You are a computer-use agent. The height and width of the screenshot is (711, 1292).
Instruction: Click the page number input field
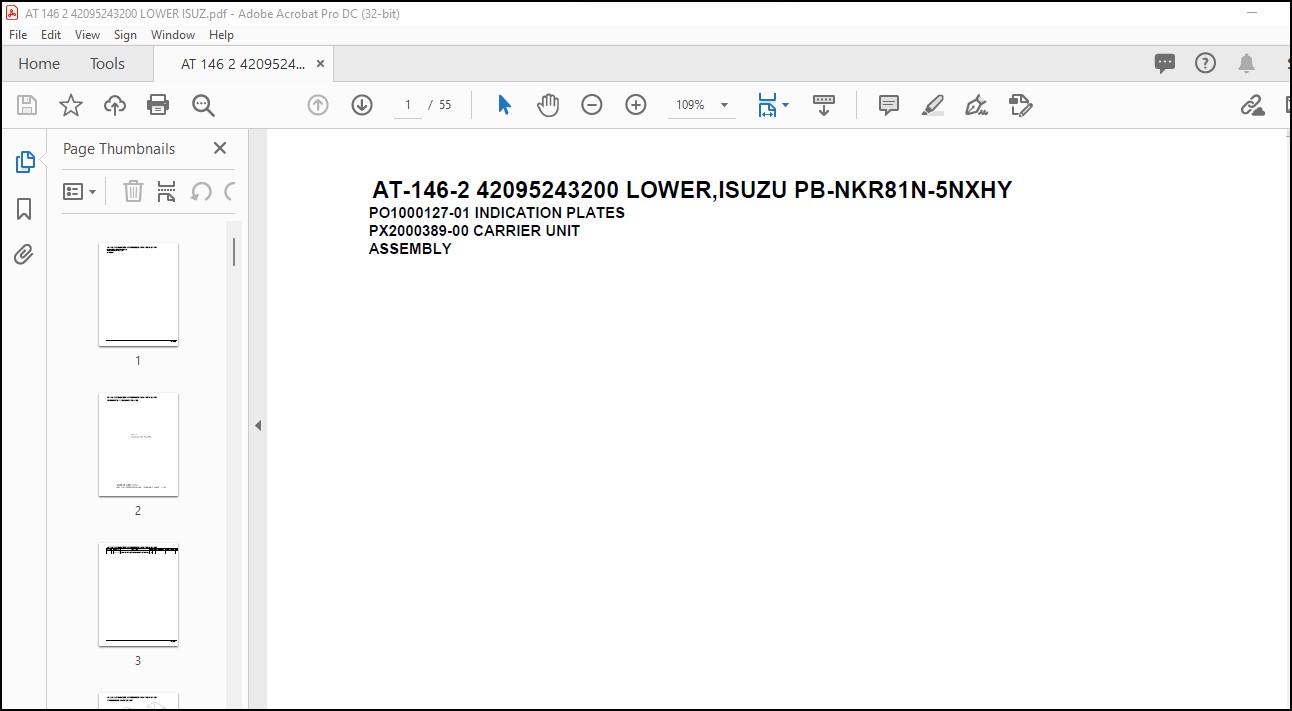click(408, 105)
